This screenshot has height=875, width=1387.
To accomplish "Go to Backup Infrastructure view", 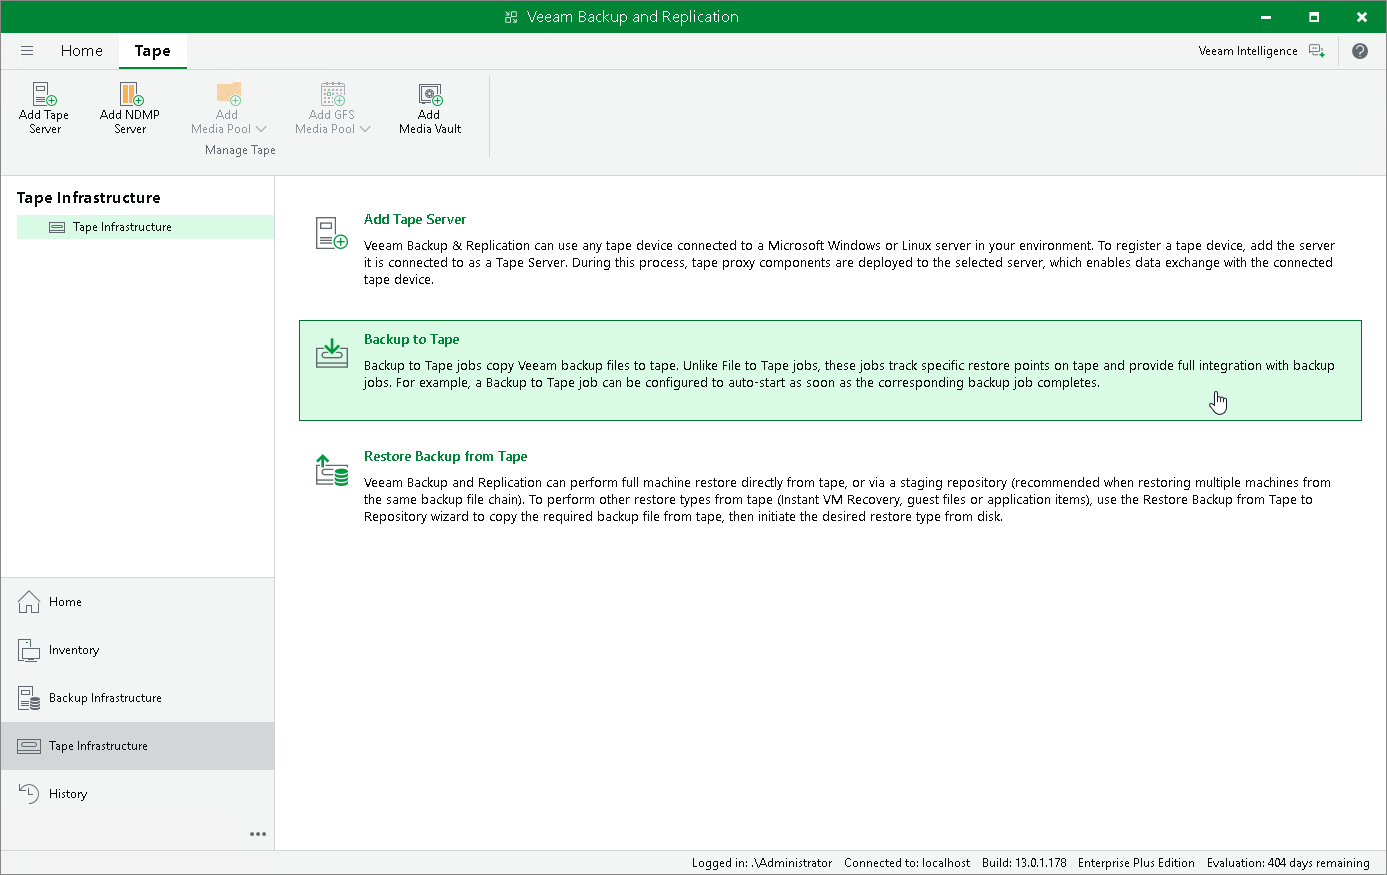I will pos(137,698).
